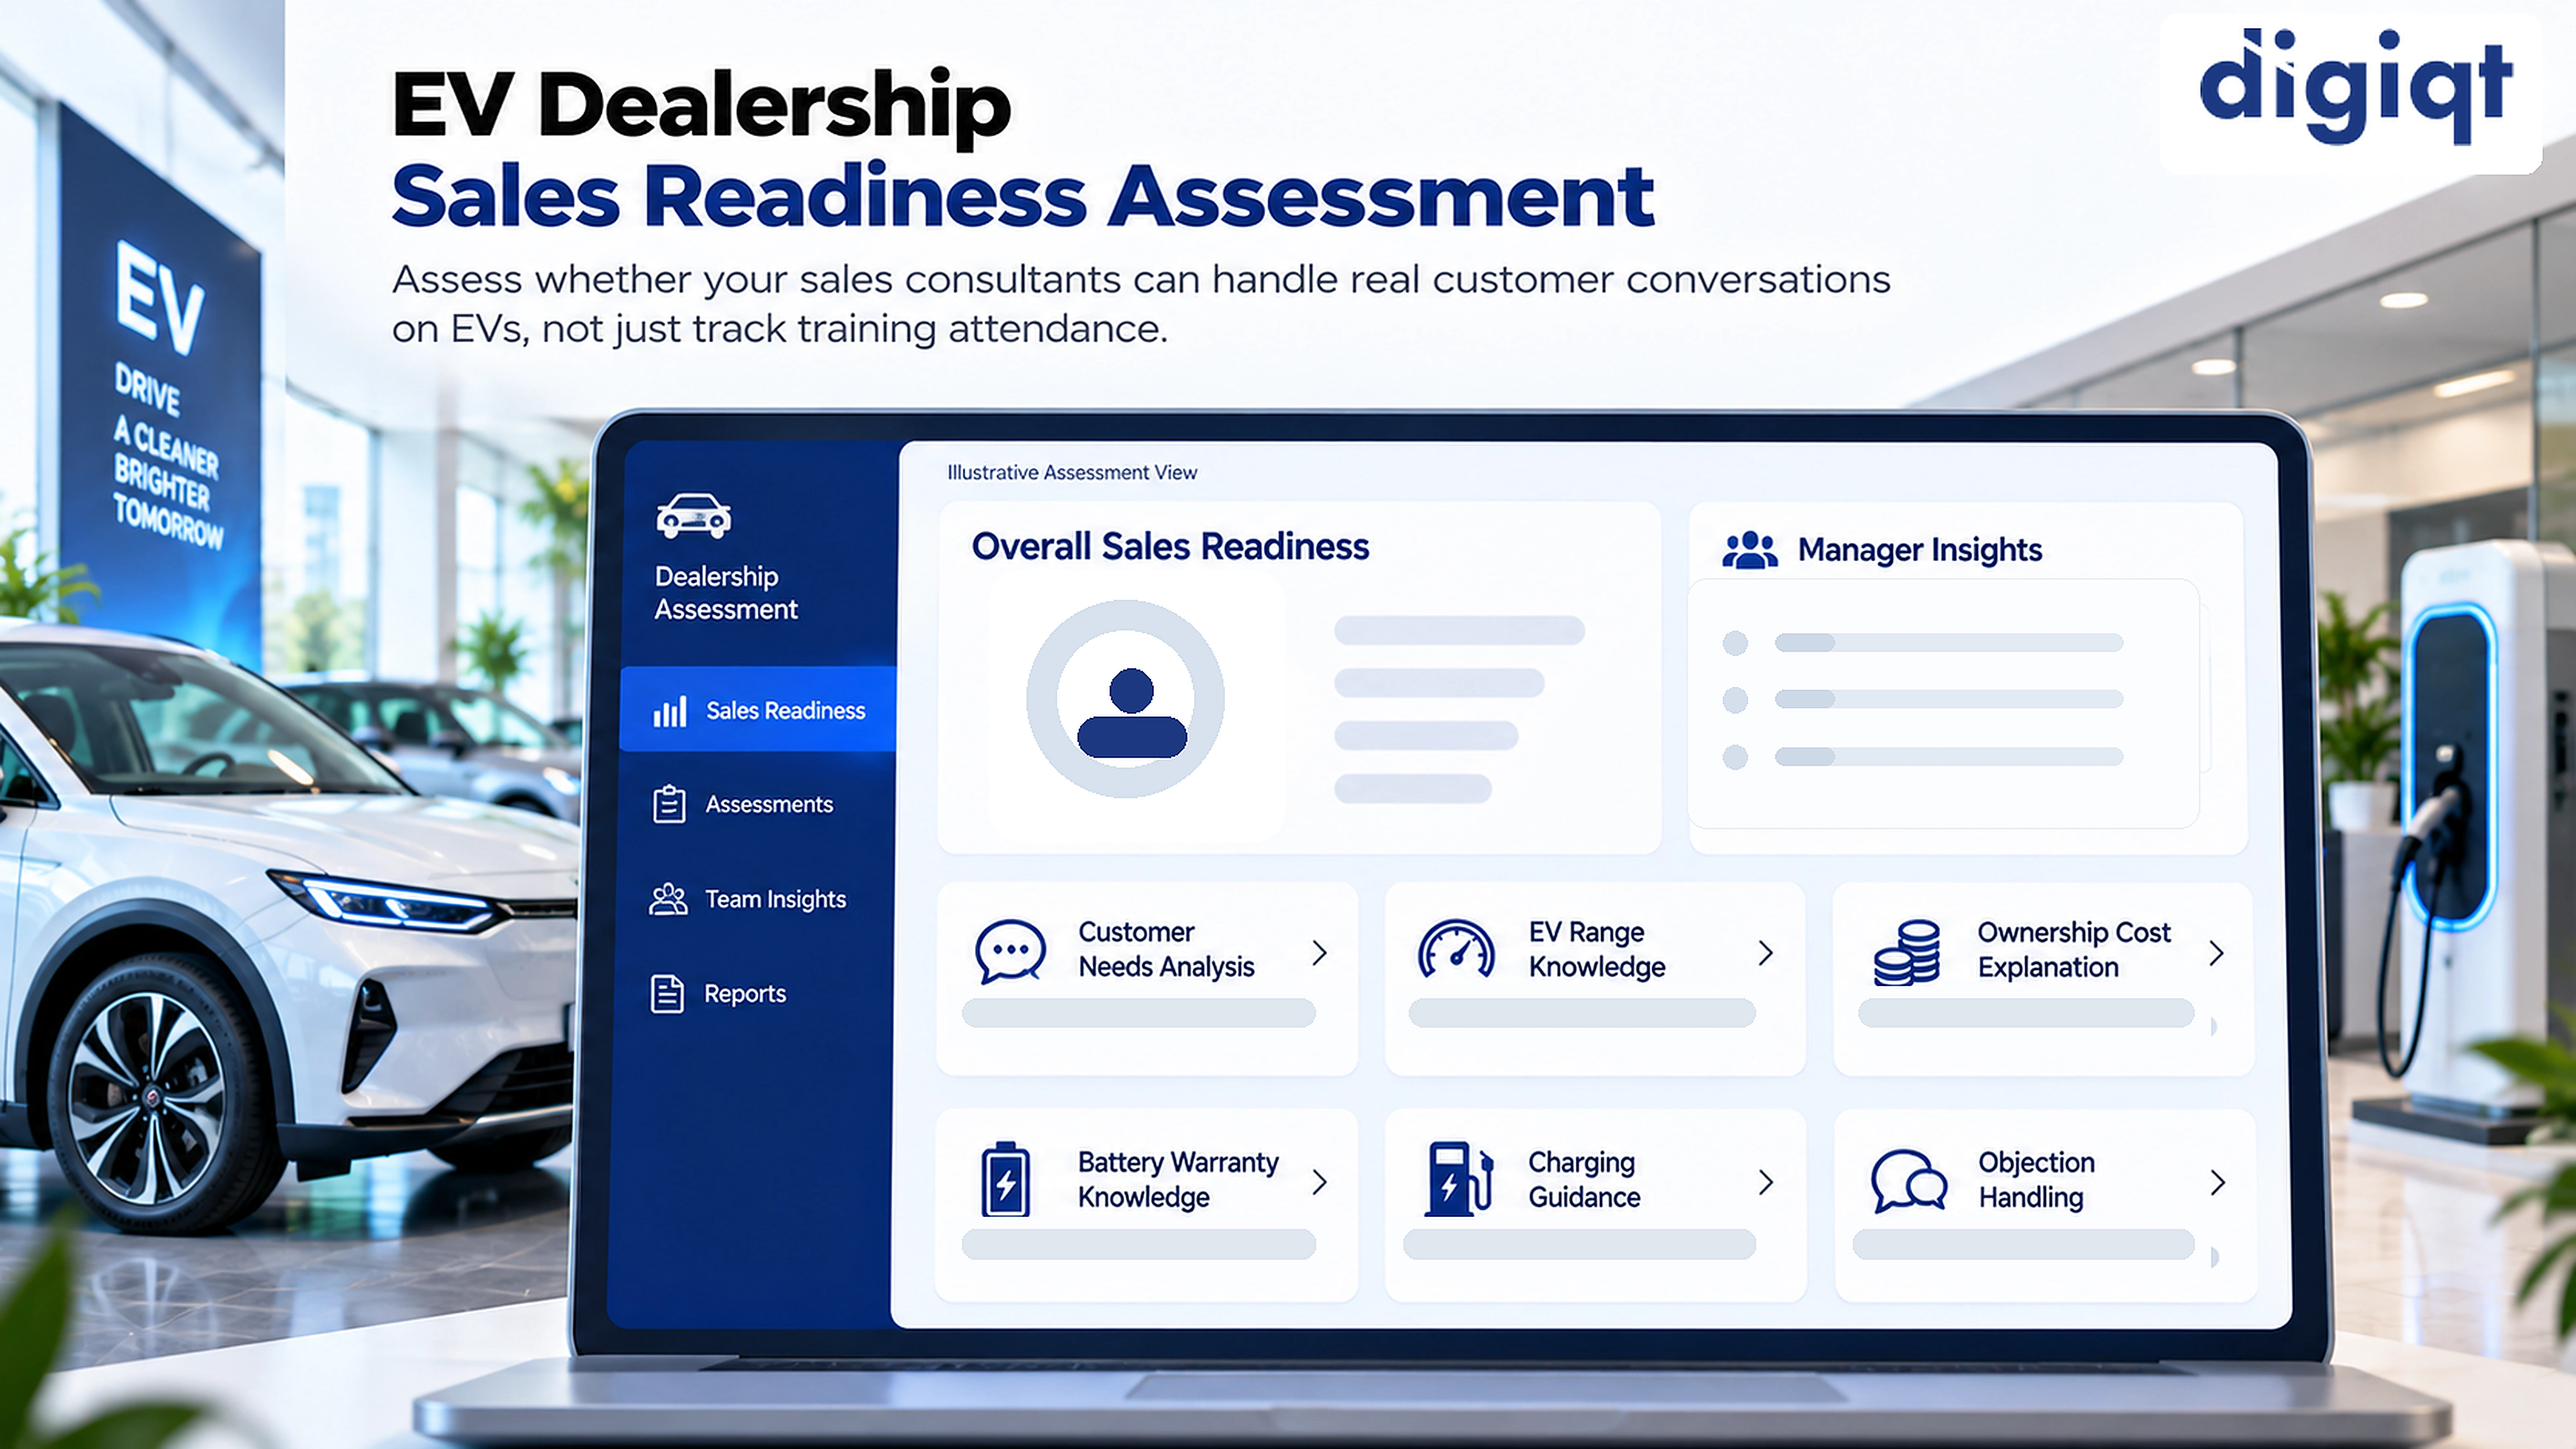The height and width of the screenshot is (1449, 2576).
Task: Click the charging station icon for Charging Guidance
Action: pos(1458,1179)
